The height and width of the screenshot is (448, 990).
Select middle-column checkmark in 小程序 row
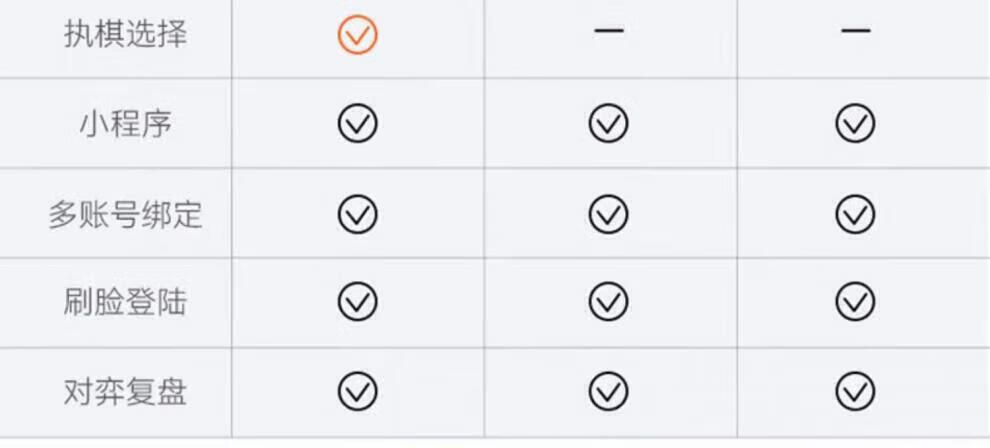[x=609, y=124]
